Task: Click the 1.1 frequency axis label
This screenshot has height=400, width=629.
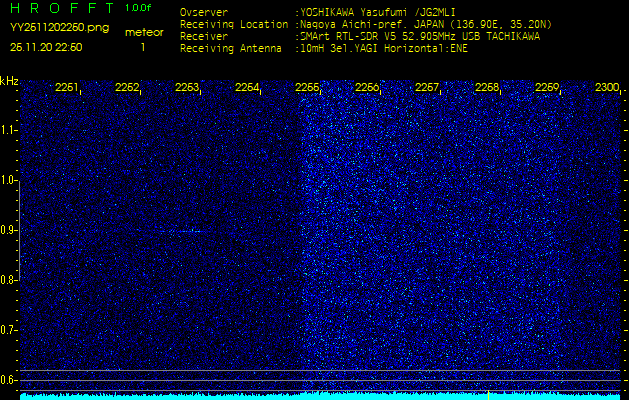Action: pos(7,130)
